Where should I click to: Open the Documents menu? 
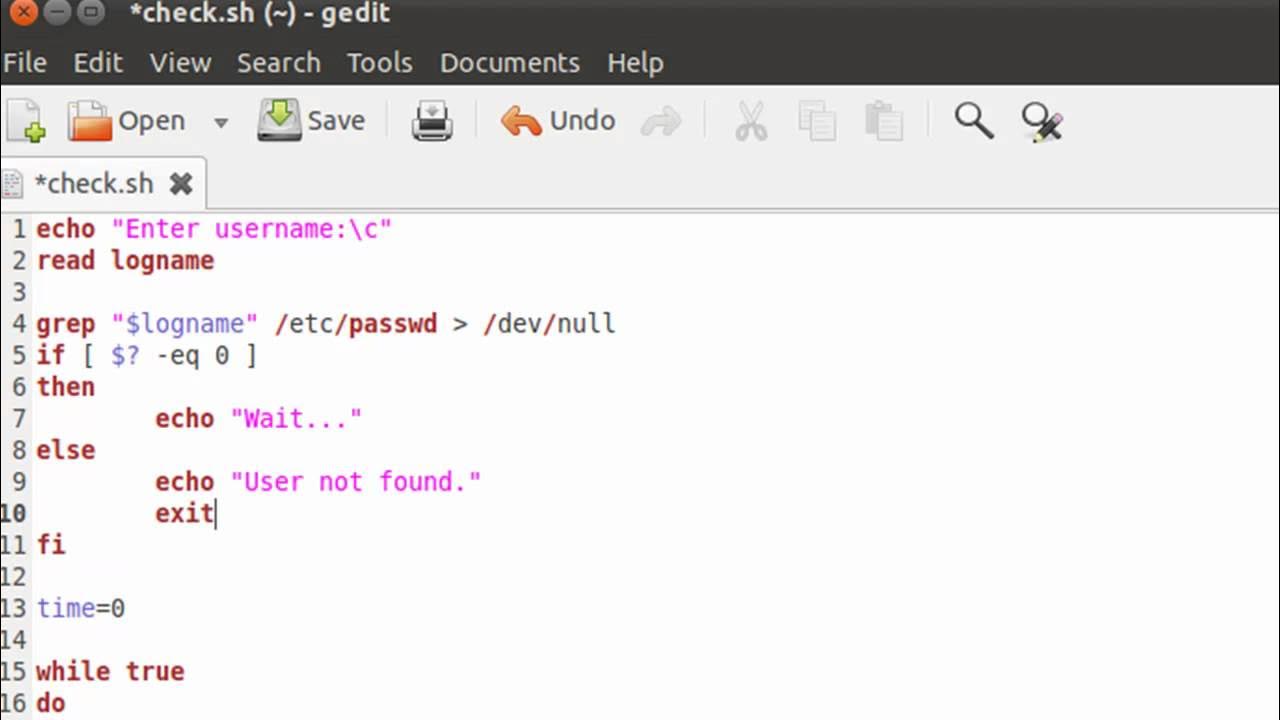(509, 62)
